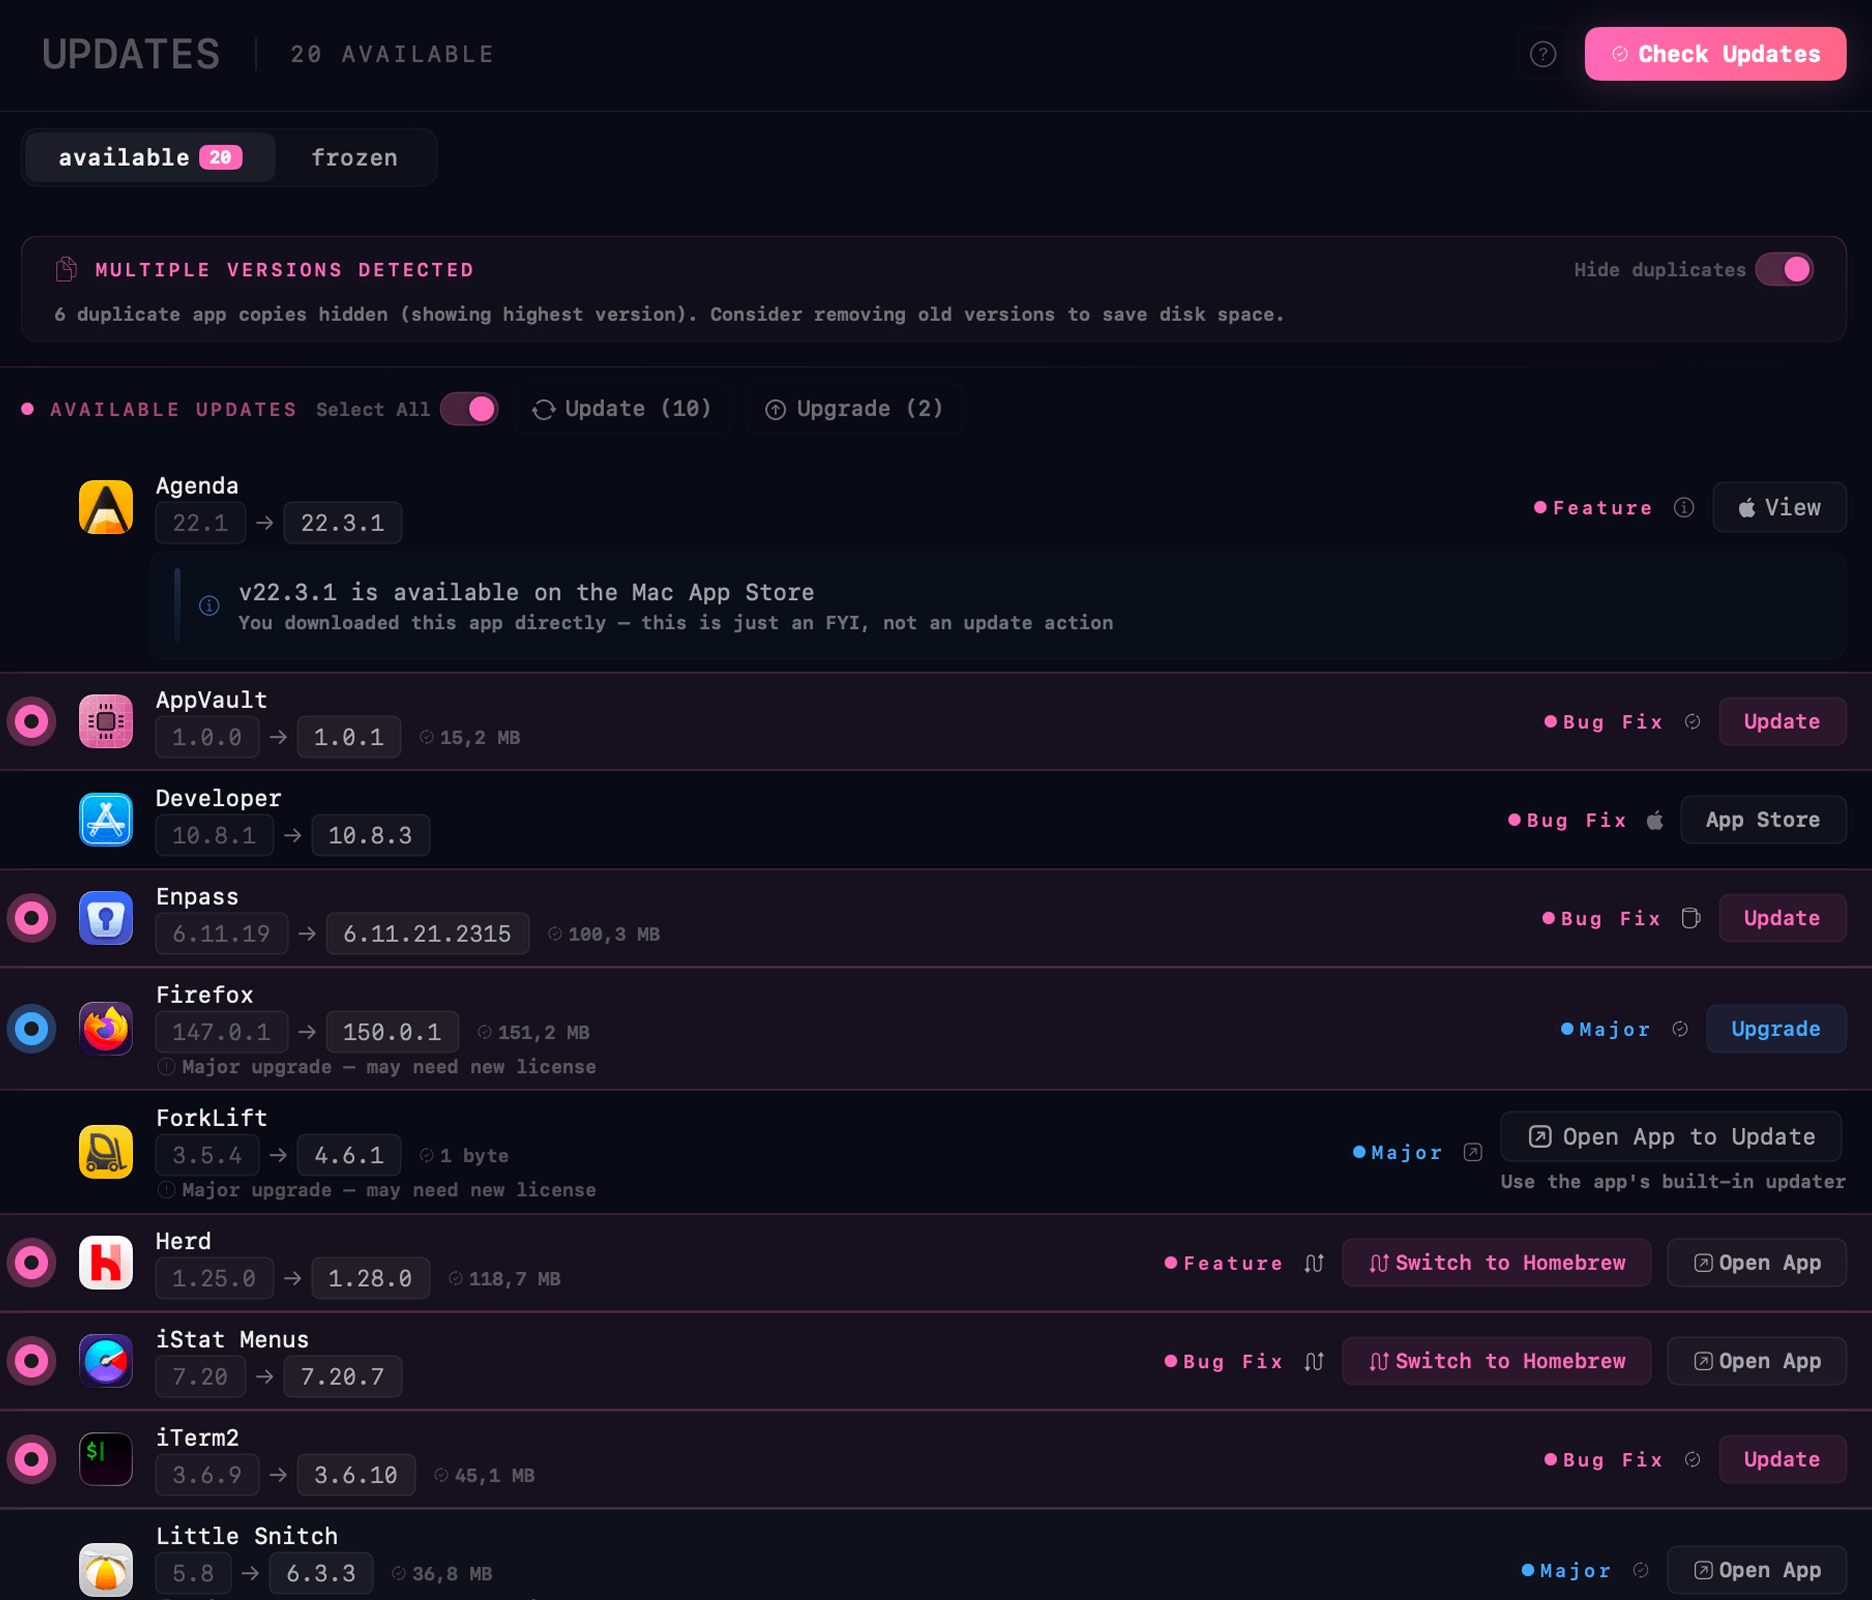
Task: Toggle the Hide duplicates switch
Action: [1785, 269]
